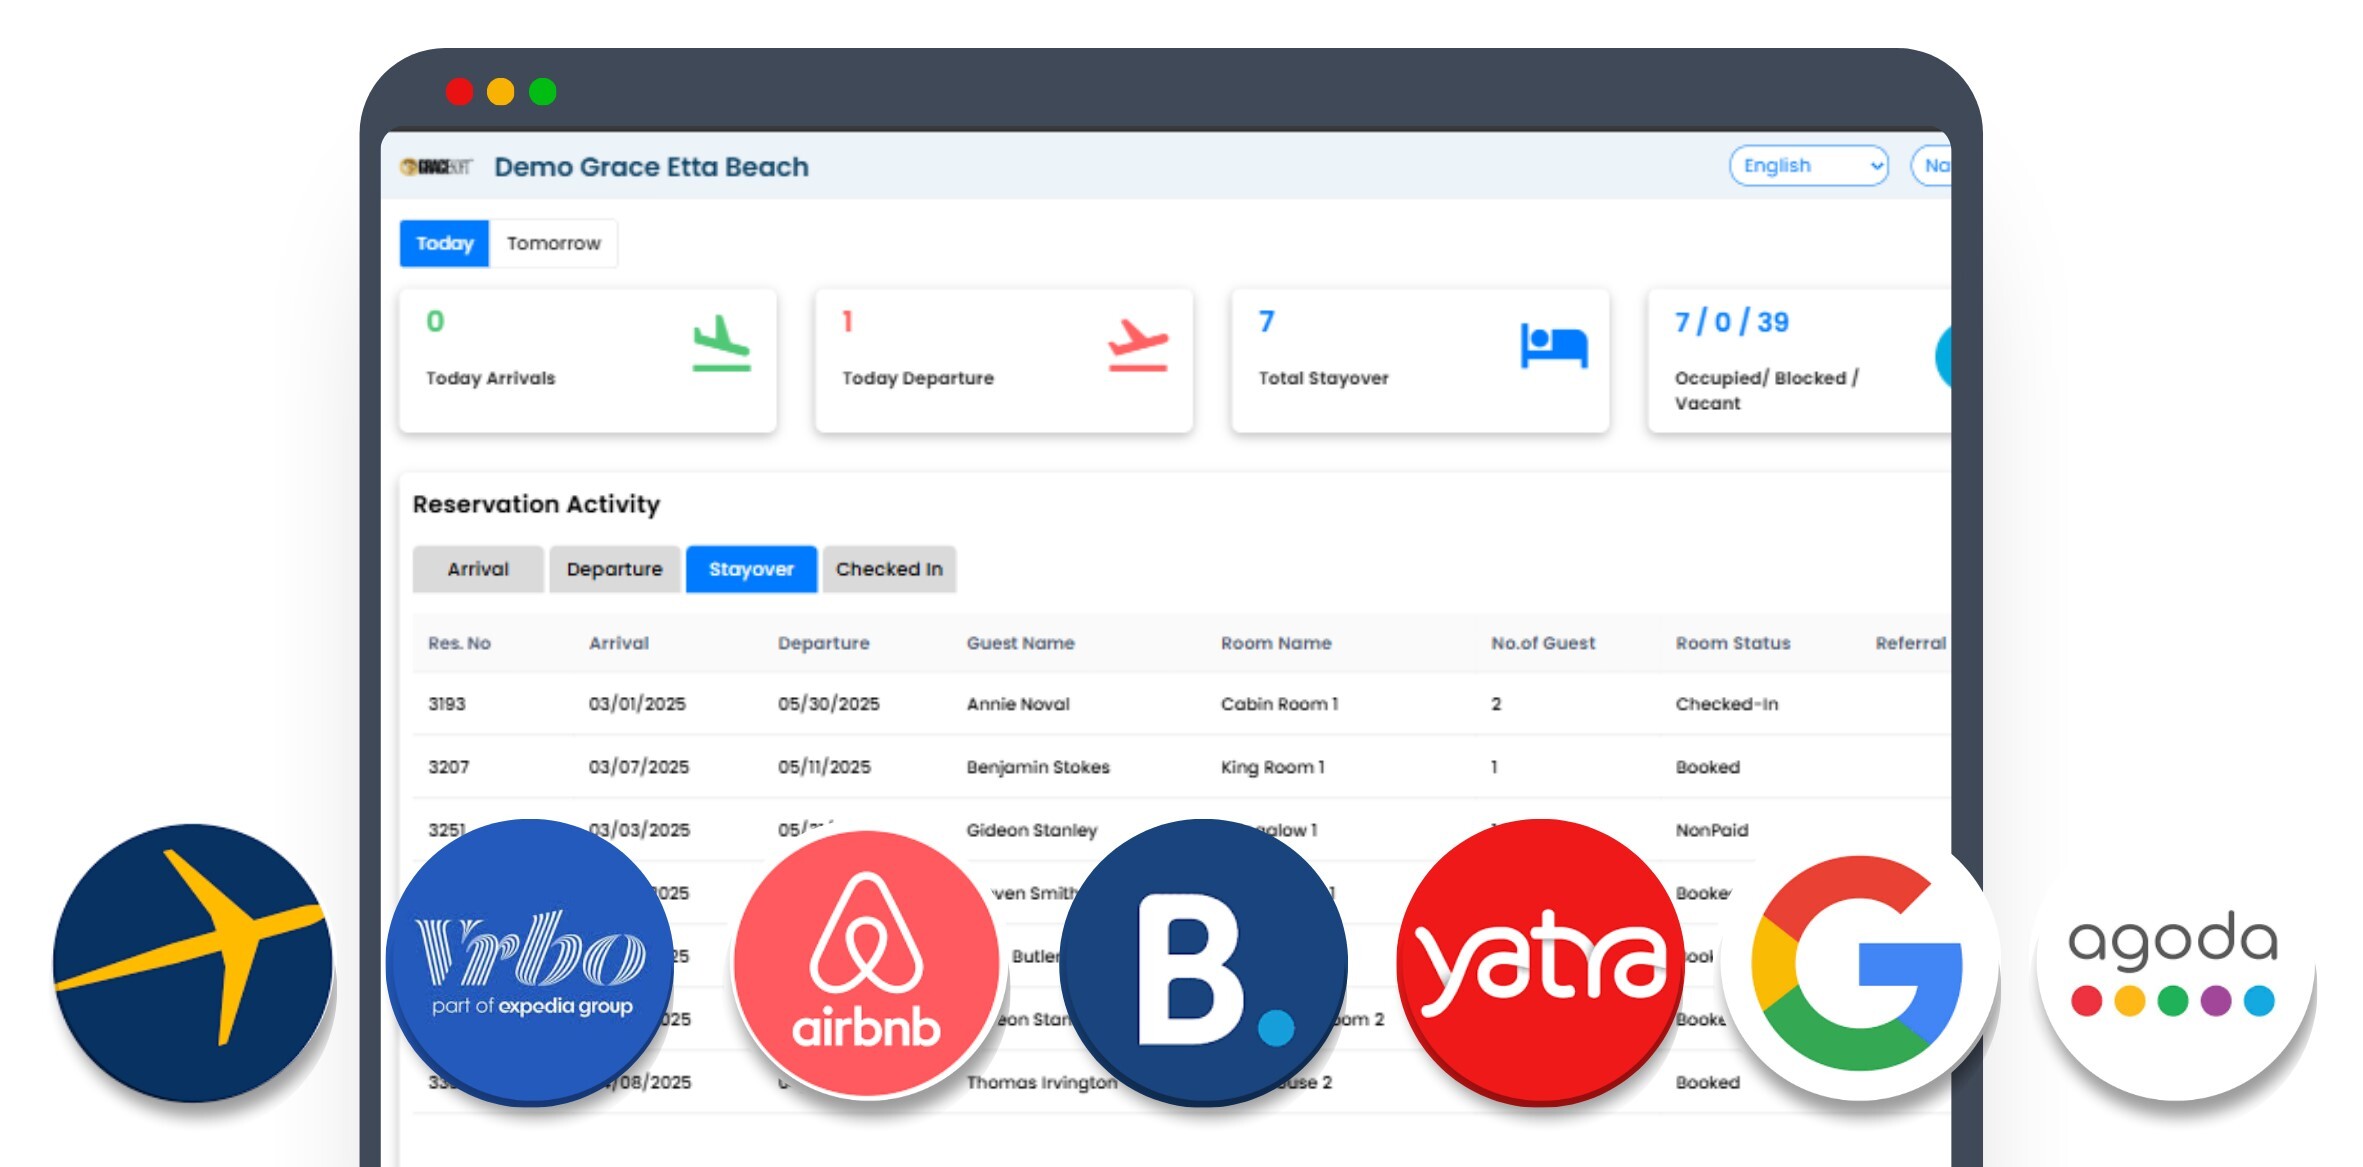Image resolution: width=2363 pixels, height=1167 pixels.
Task: Click the Google G logo
Action: [1859, 963]
